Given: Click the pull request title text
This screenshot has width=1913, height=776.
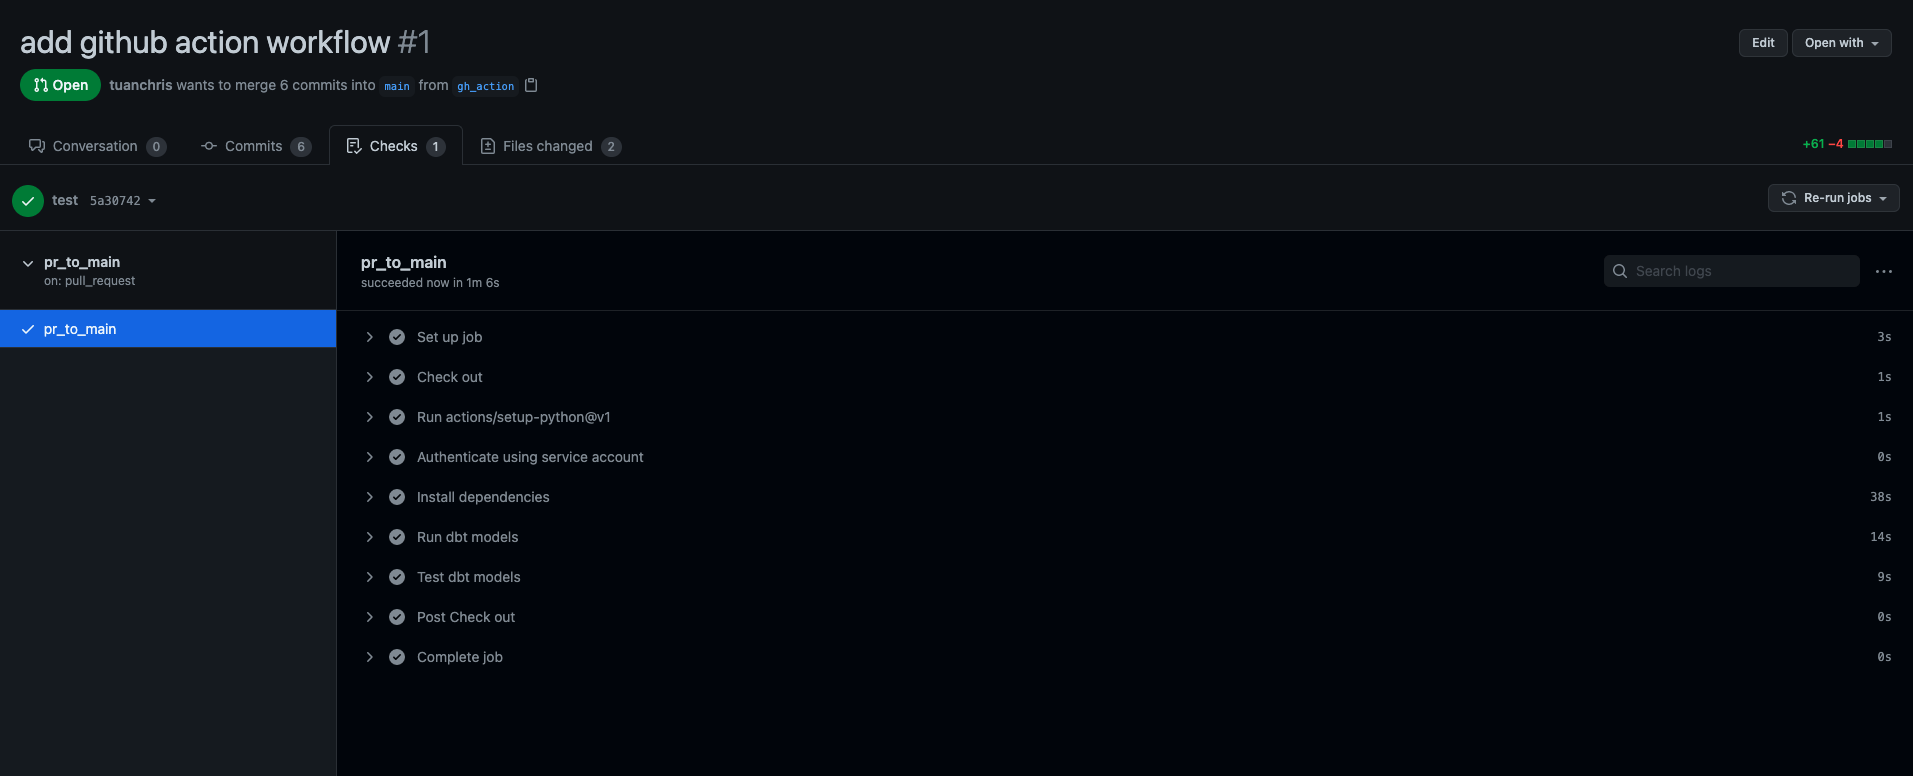Looking at the screenshot, I should click(x=205, y=42).
